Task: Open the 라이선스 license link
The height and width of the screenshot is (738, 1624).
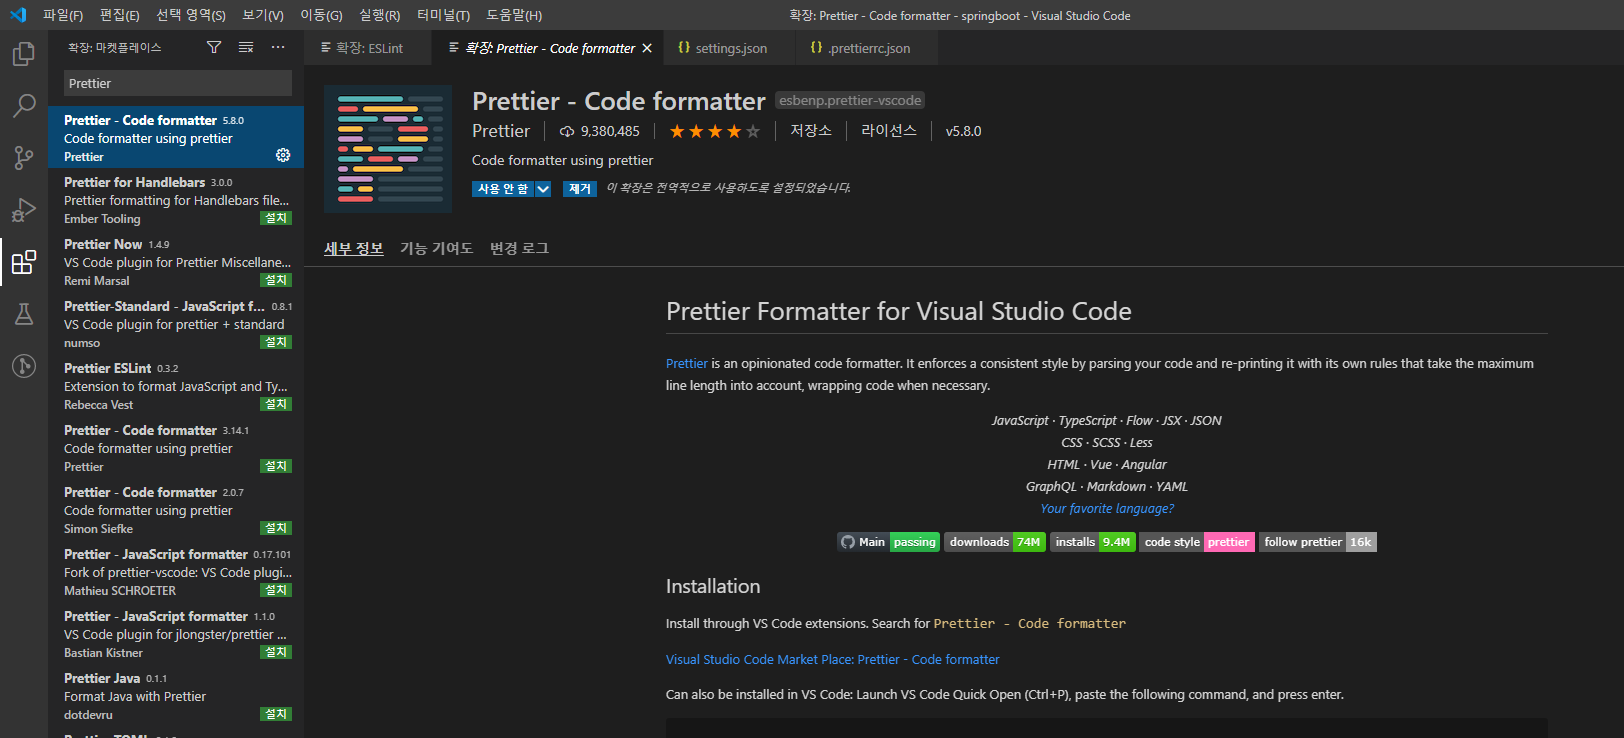Action: point(889,131)
